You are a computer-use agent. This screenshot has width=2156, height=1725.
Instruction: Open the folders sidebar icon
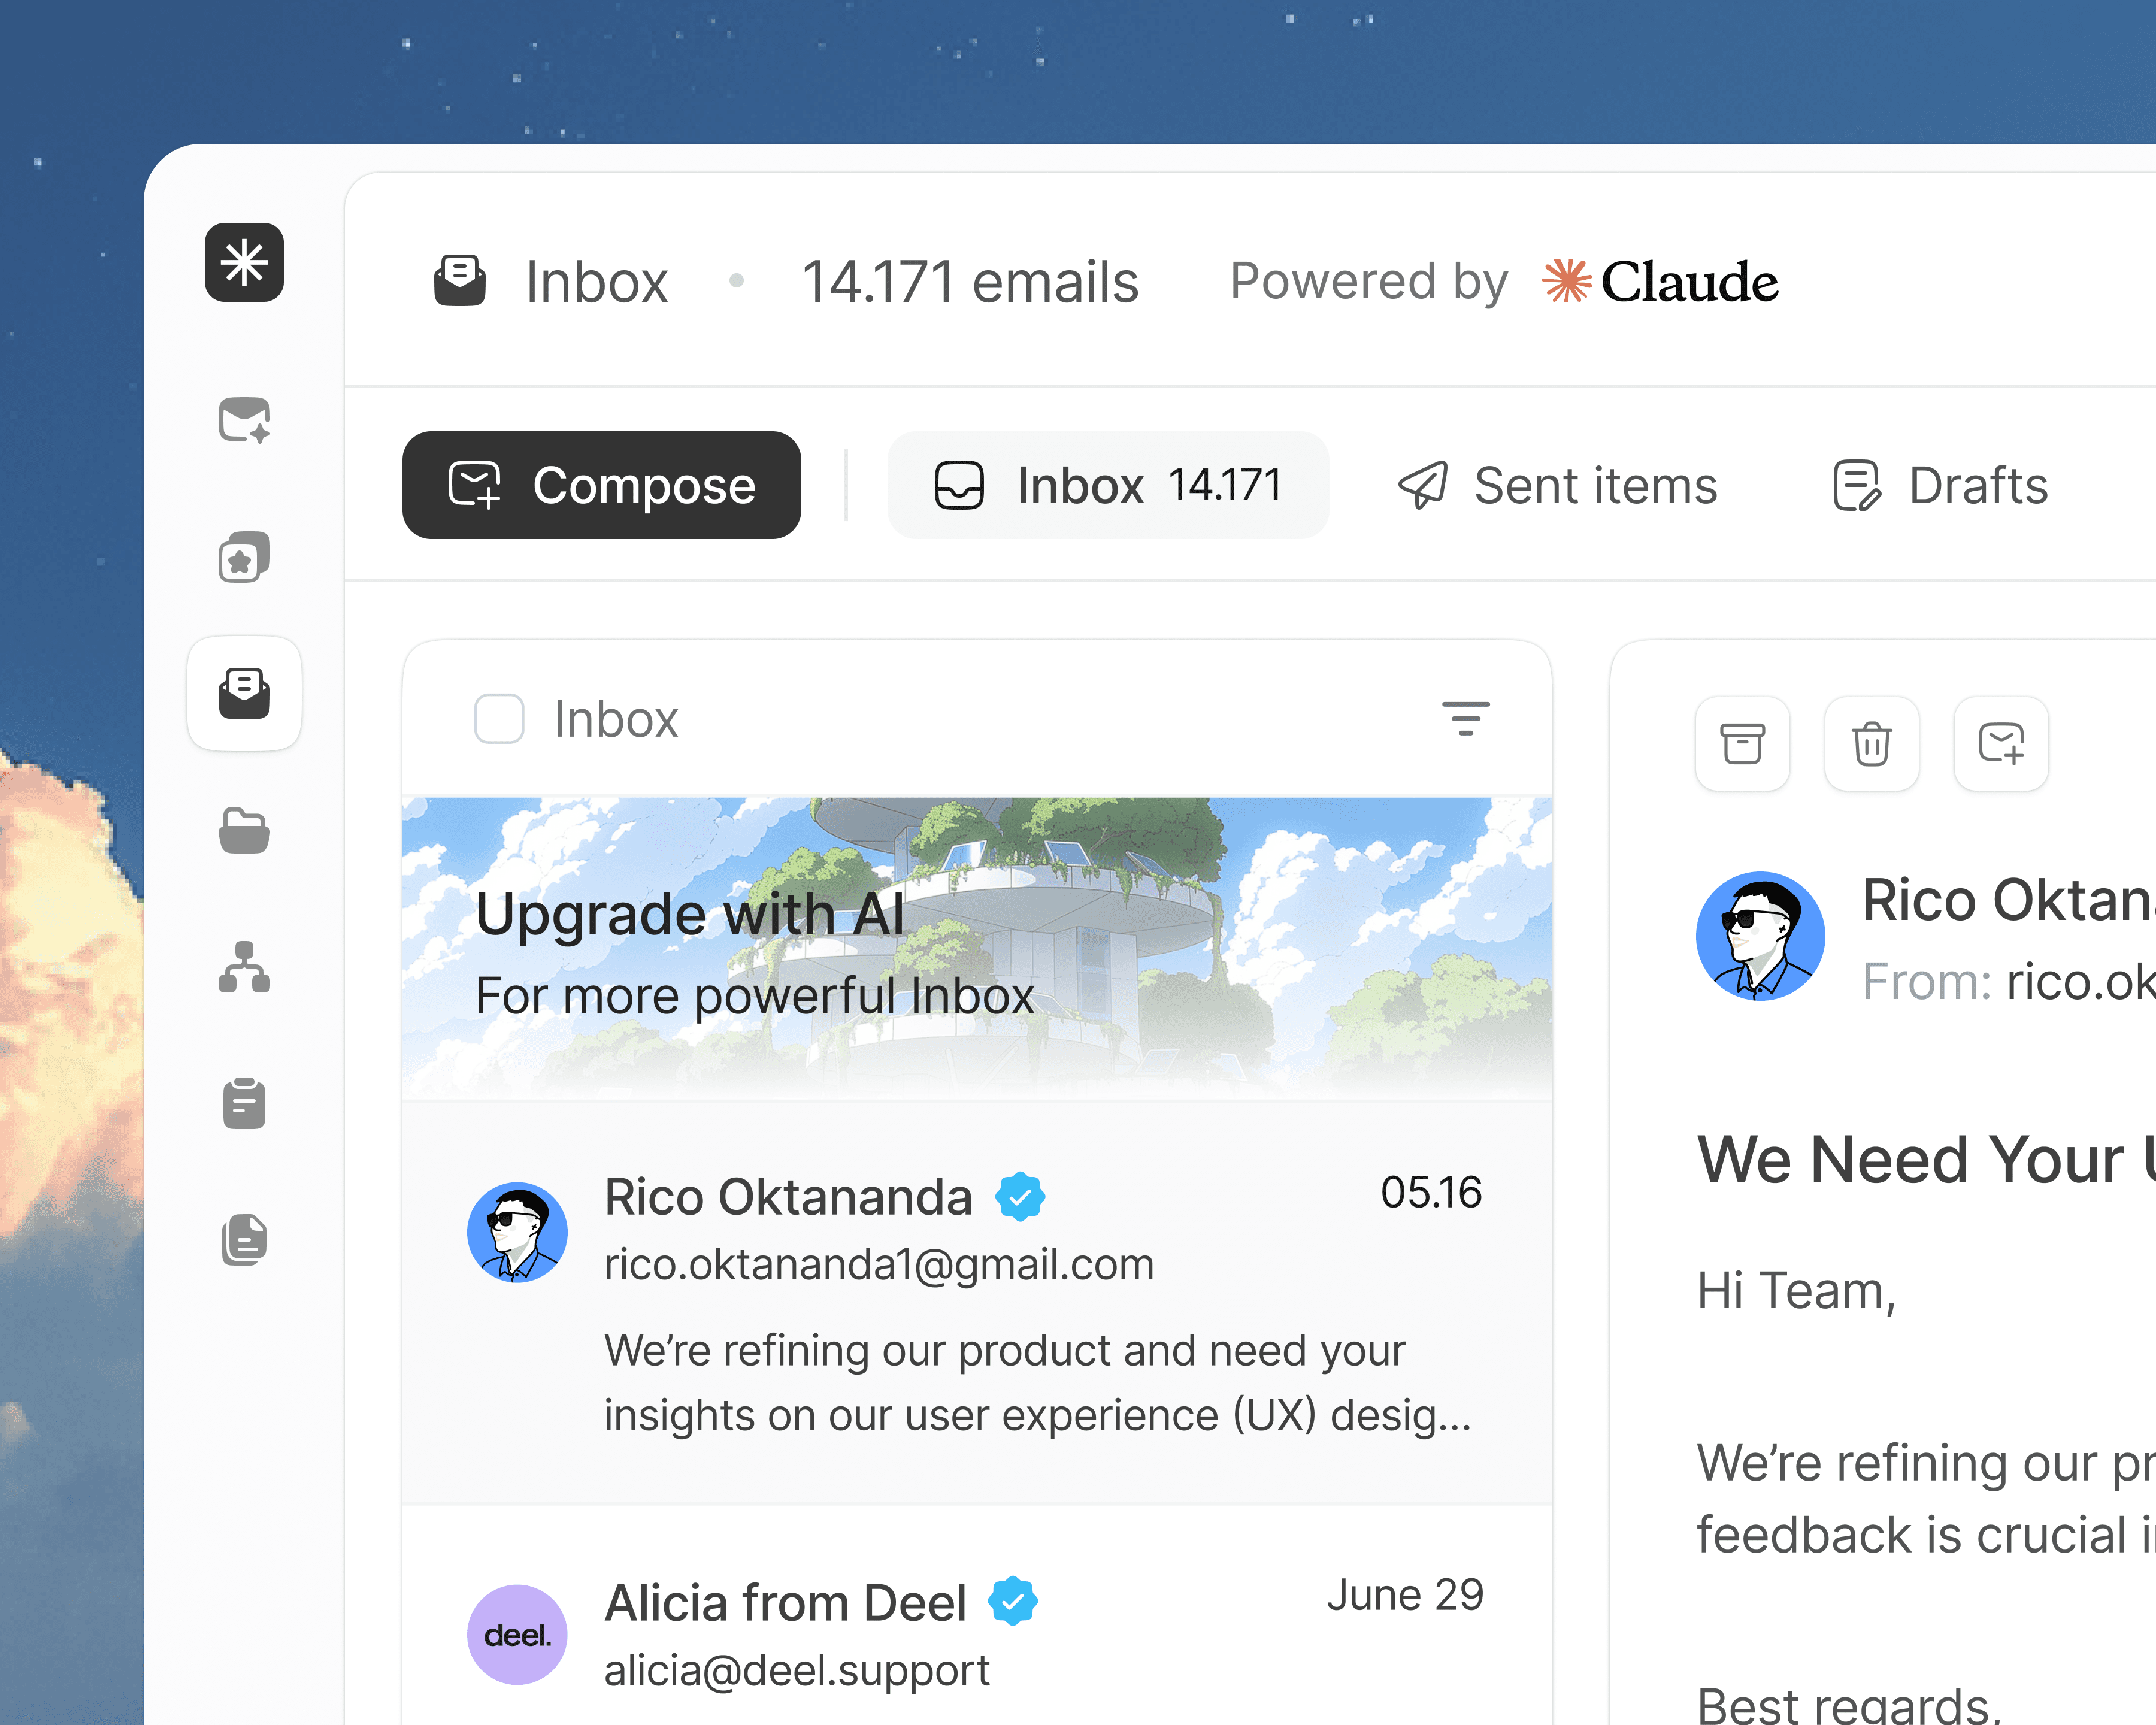pyautogui.click(x=244, y=830)
